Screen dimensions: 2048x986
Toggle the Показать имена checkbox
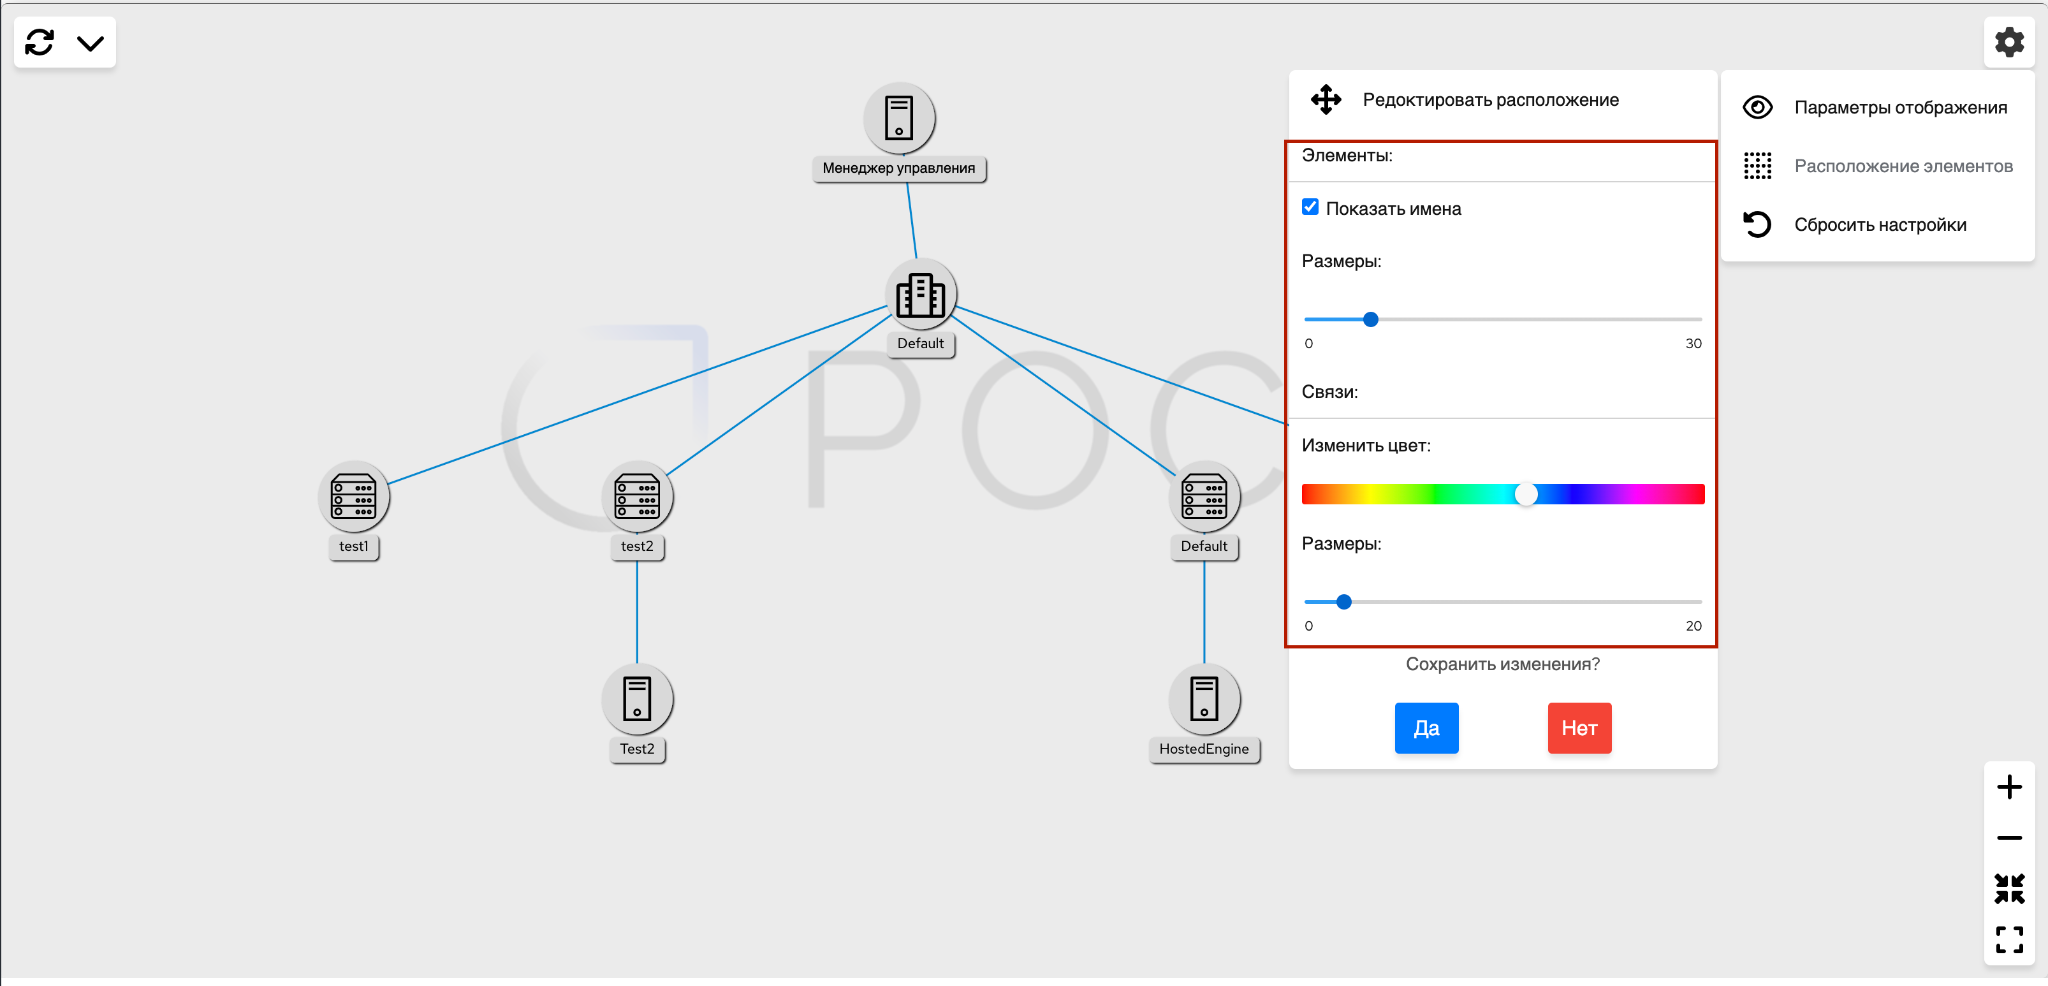[1310, 207]
